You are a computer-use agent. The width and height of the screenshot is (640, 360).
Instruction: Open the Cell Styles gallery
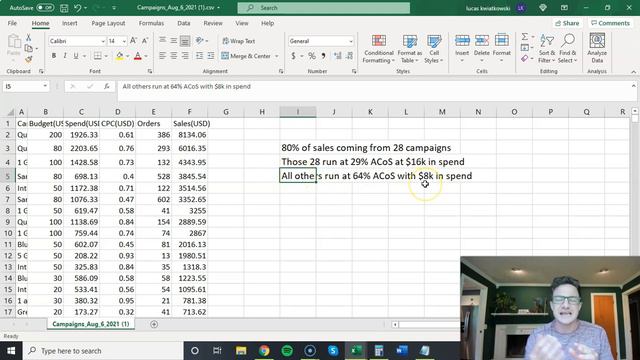[x=433, y=49]
